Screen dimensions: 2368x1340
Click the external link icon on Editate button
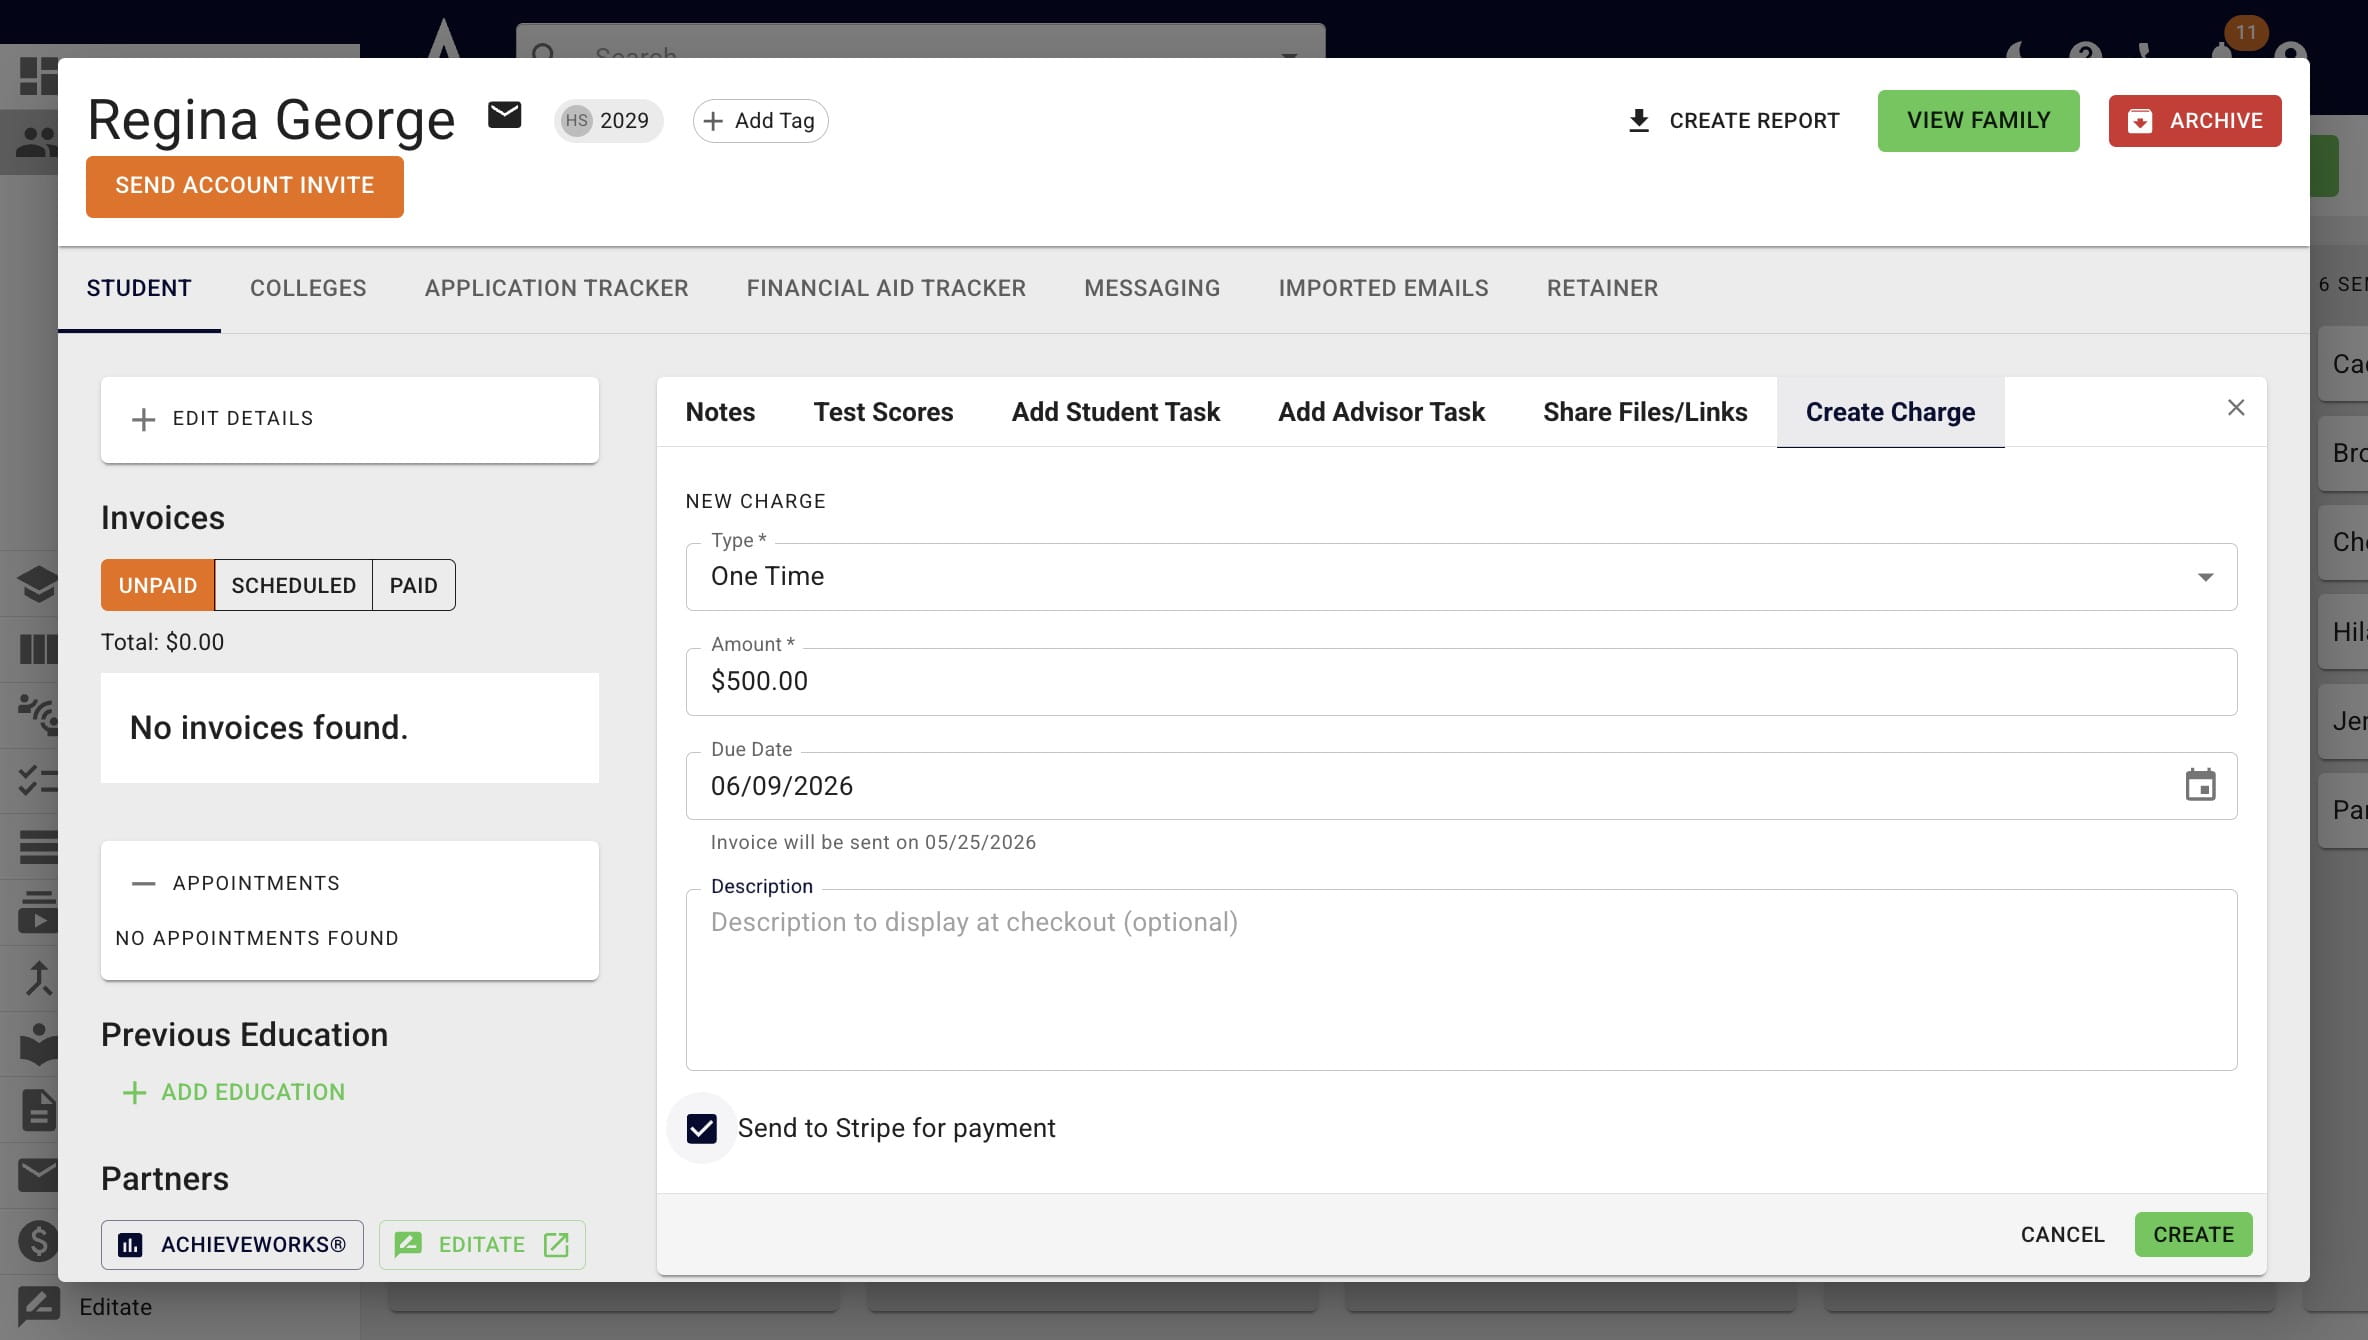556,1245
